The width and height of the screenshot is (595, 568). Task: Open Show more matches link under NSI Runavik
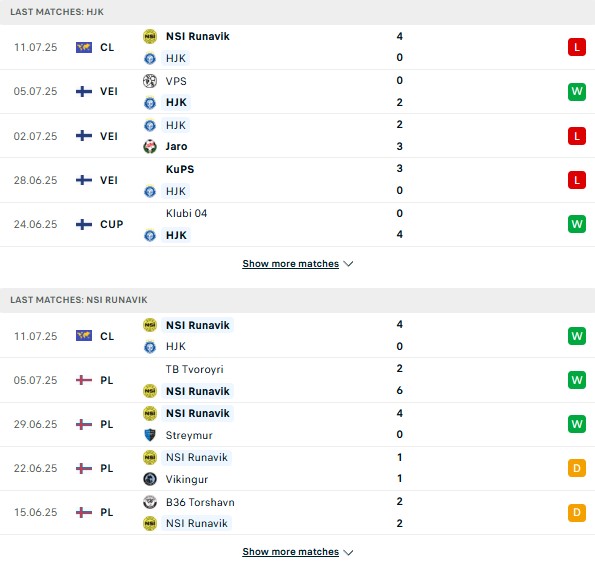pos(291,552)
